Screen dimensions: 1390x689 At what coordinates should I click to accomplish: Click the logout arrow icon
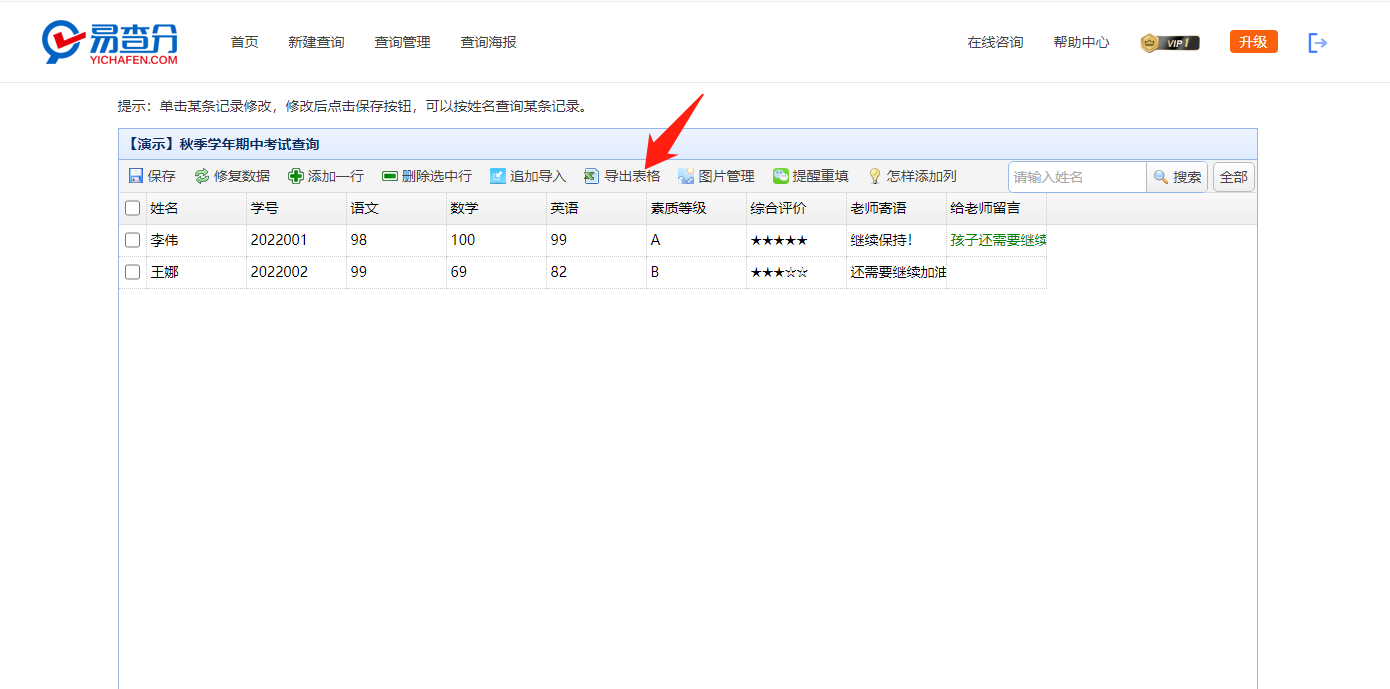point(1318,42)
